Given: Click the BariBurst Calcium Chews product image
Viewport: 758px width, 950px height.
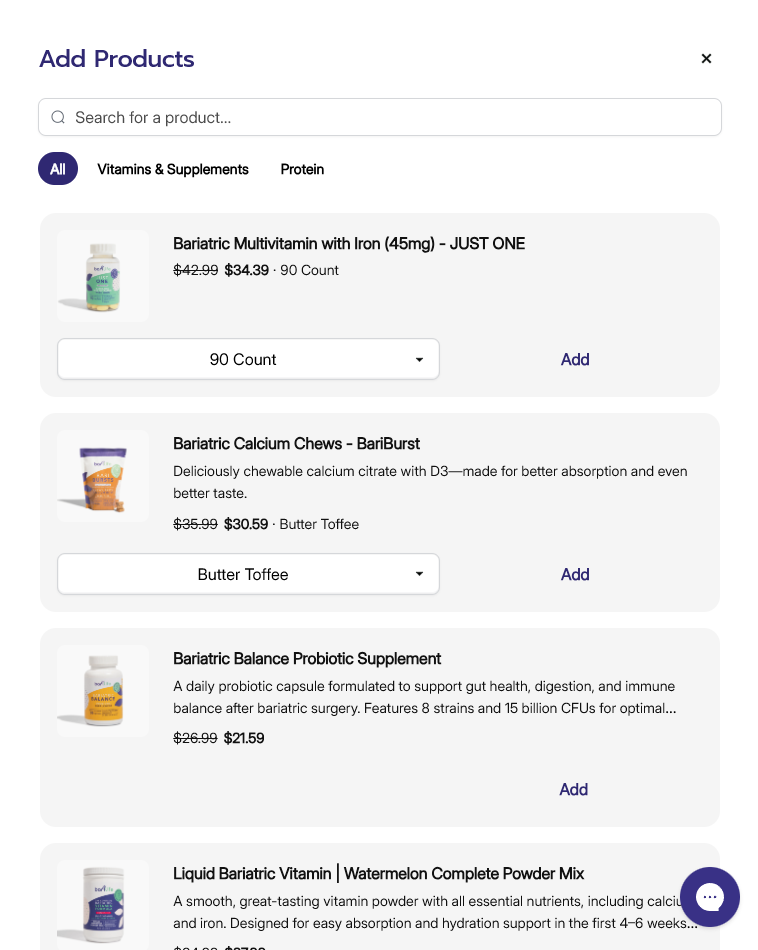Looking at the screenshot, I should [x=103, y=476].
